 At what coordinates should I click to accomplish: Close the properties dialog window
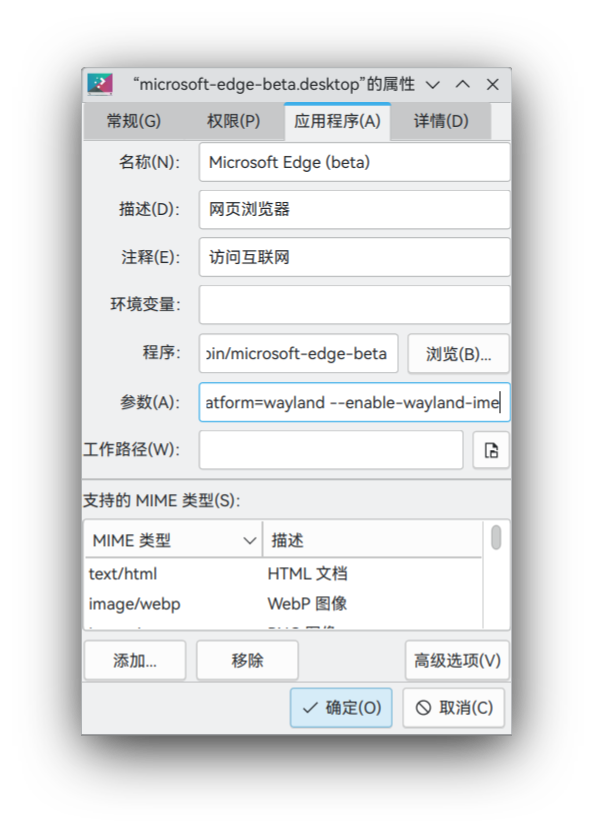coord(493,84)
